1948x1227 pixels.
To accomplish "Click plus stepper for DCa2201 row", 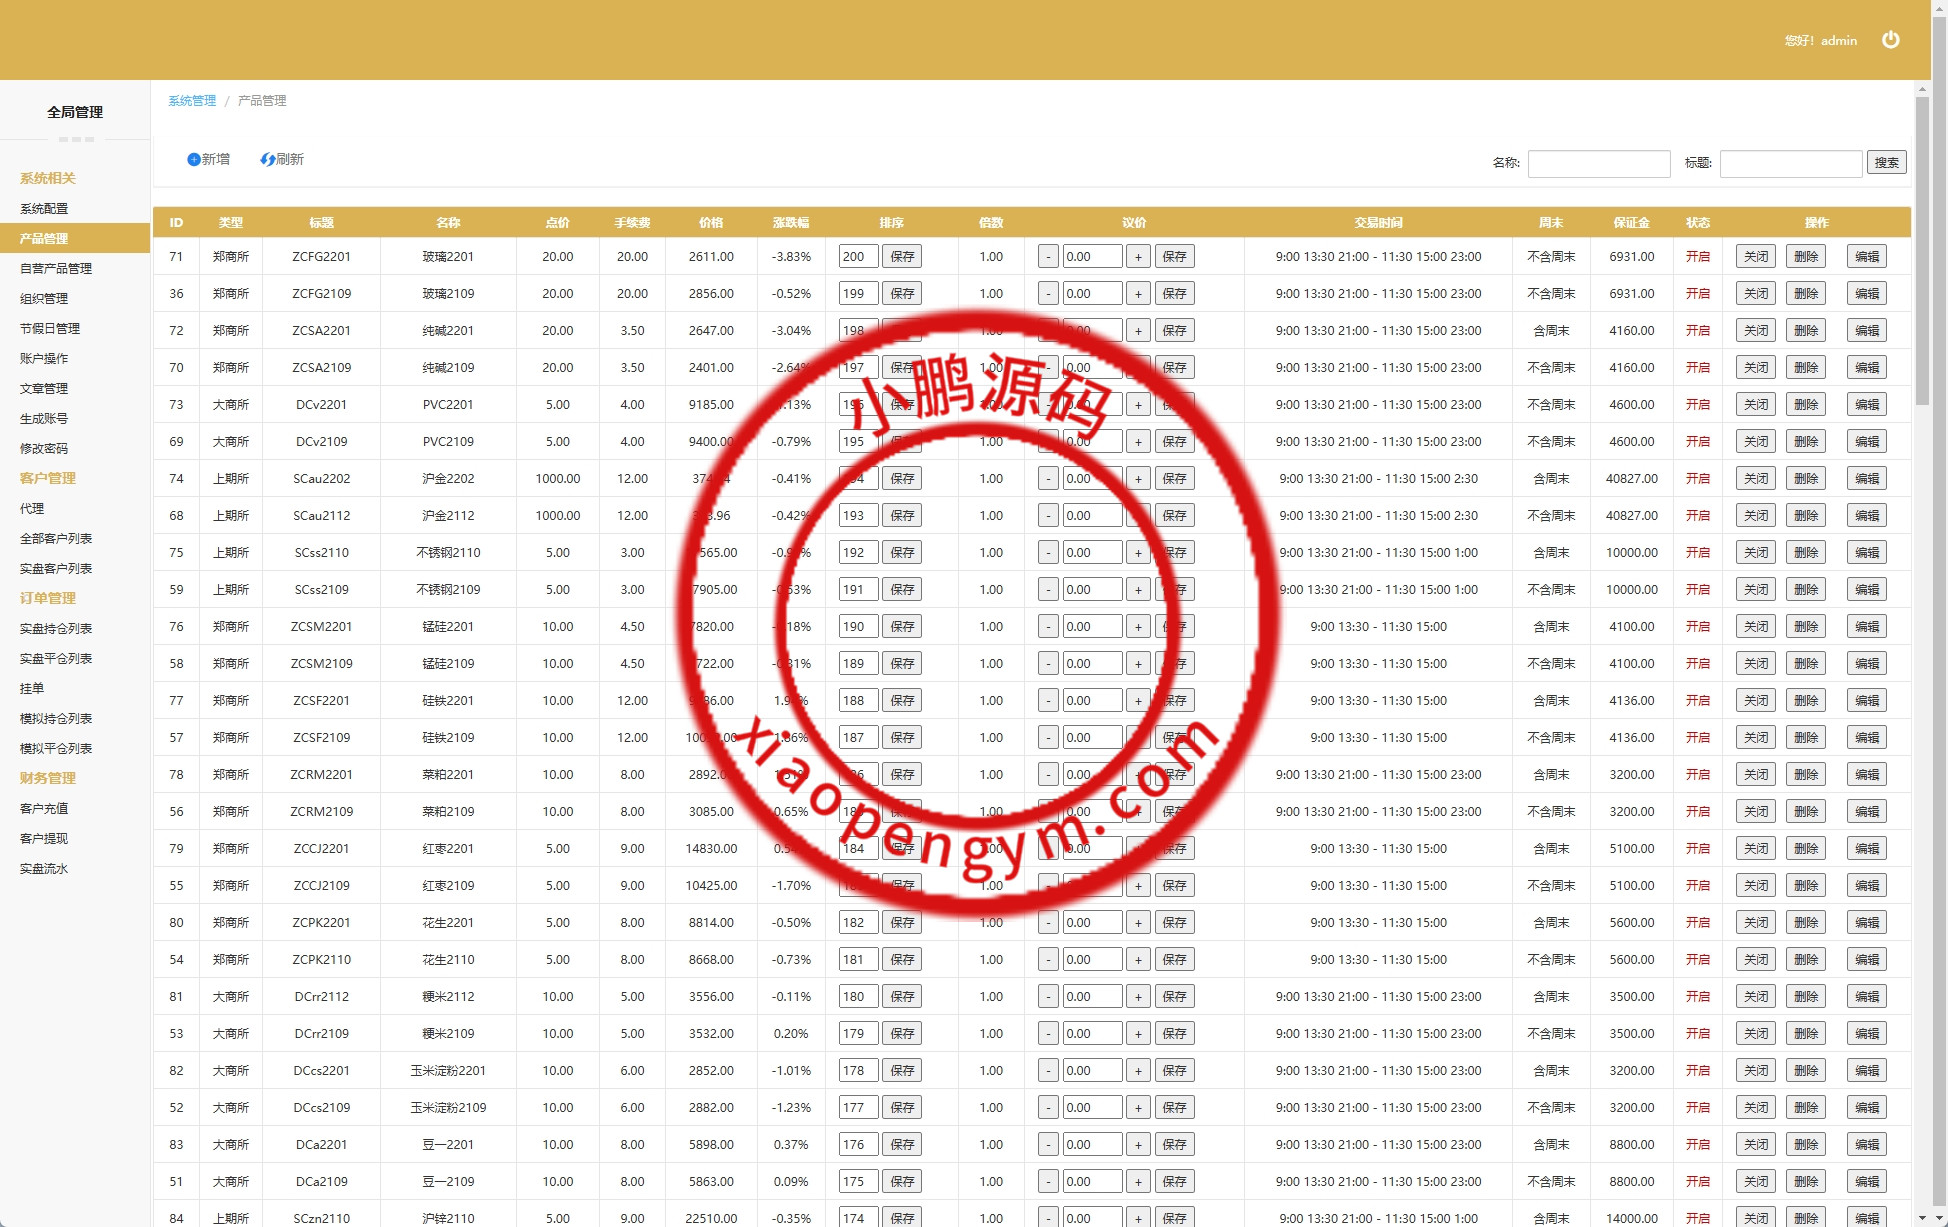I will 1138,1145.
